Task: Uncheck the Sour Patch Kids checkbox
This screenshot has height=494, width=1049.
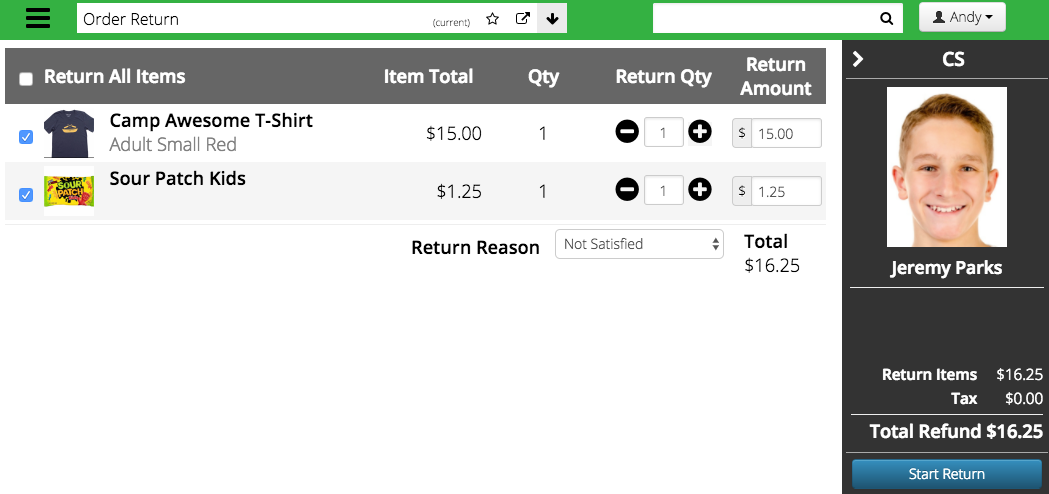Action: click(26, 195)
